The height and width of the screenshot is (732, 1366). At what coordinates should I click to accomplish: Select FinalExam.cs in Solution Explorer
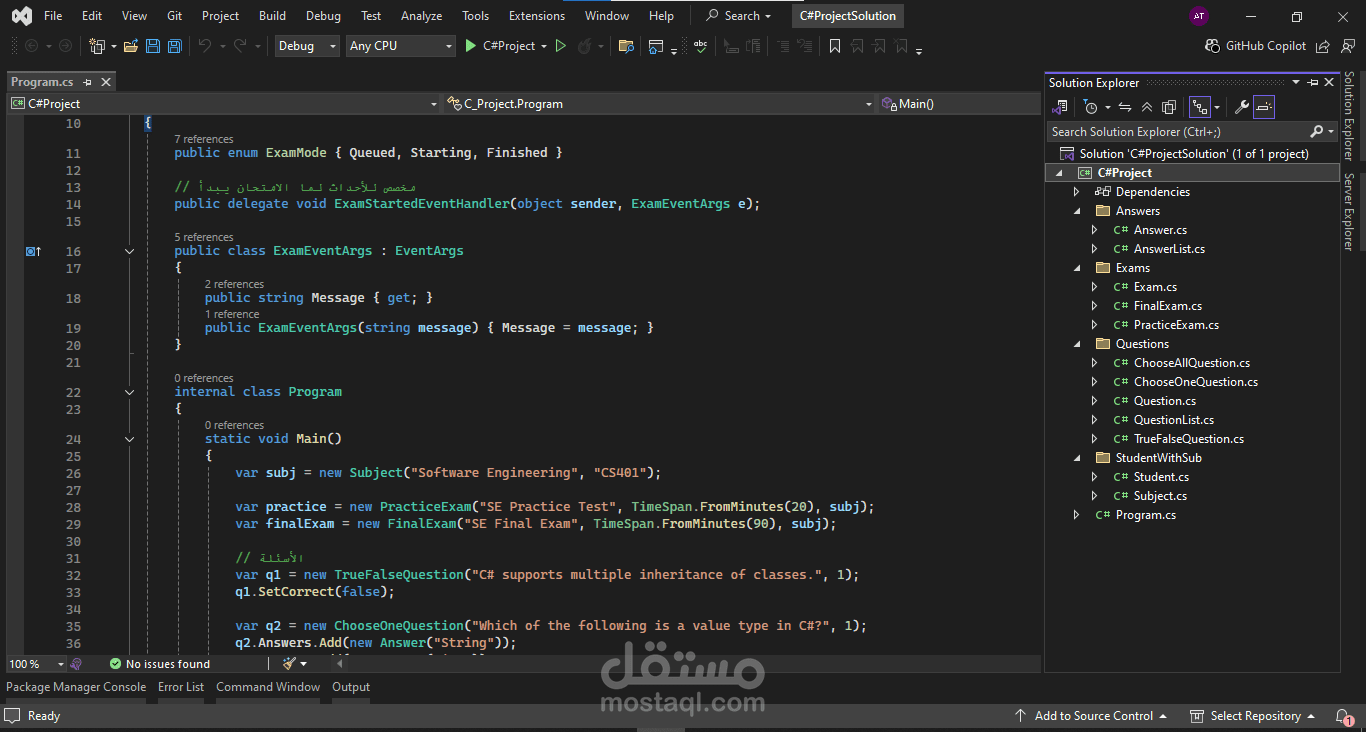1168,306
